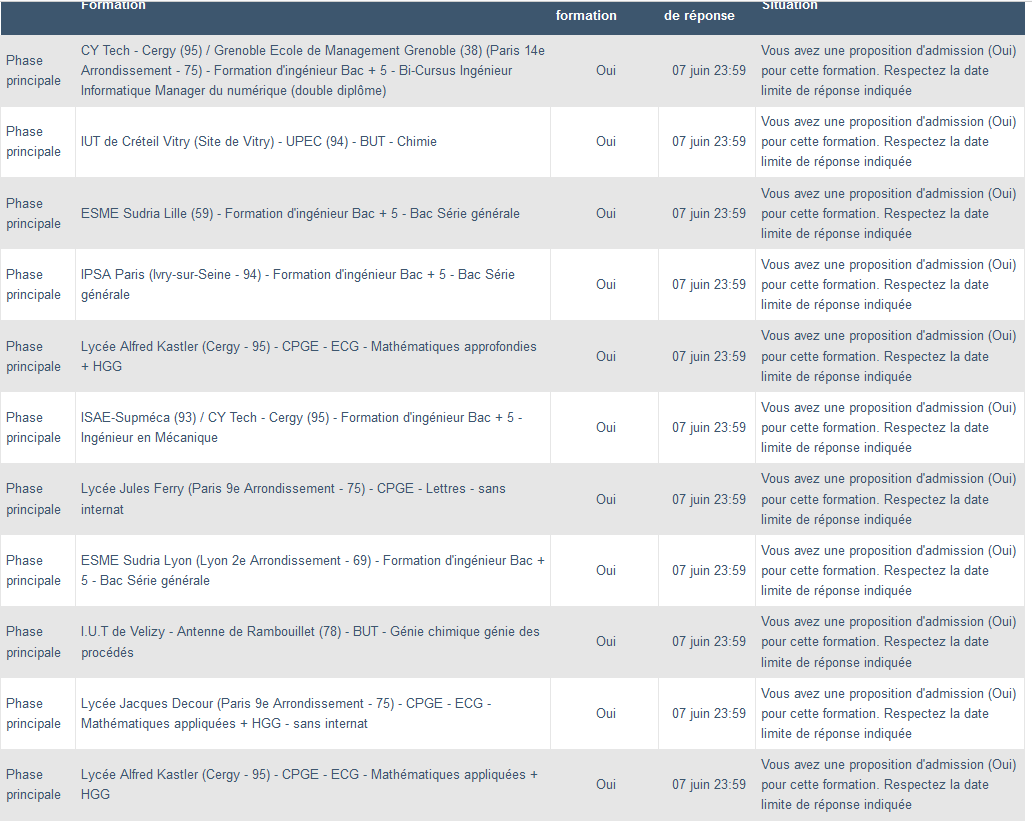The width and height of the screenshot is (1032, 829).
Task: Select the Lycée Jacques Decour CPGE ECG formation
Action: pos(286,713)
